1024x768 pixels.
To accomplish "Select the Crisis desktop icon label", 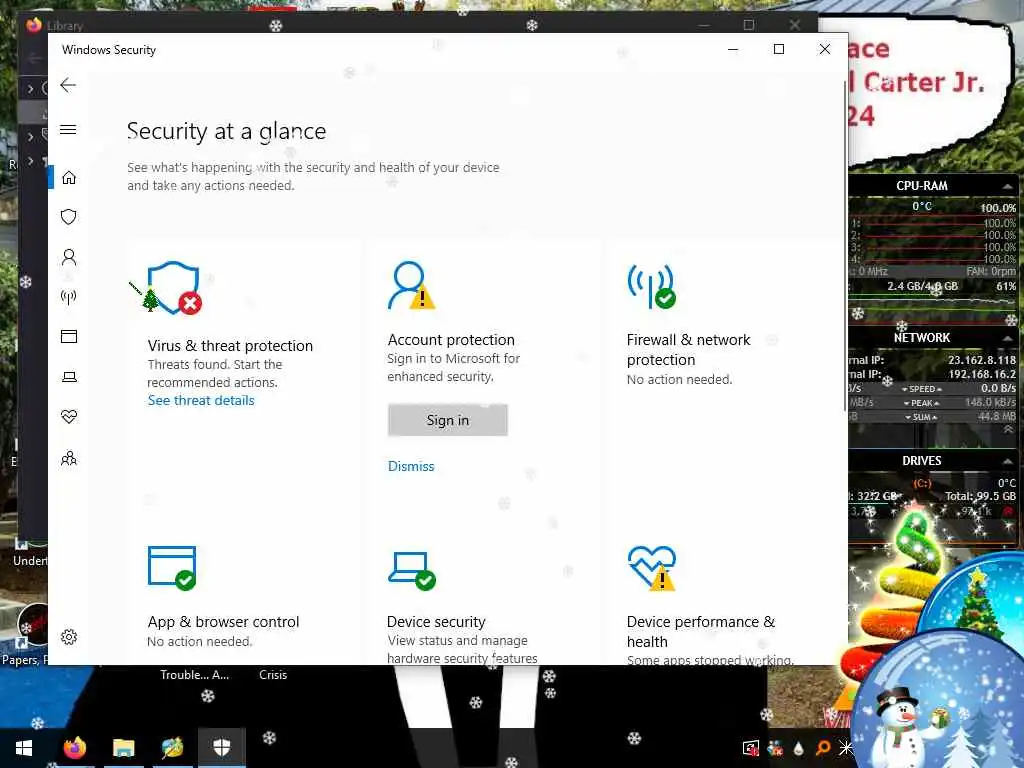I will coord(273,675).
